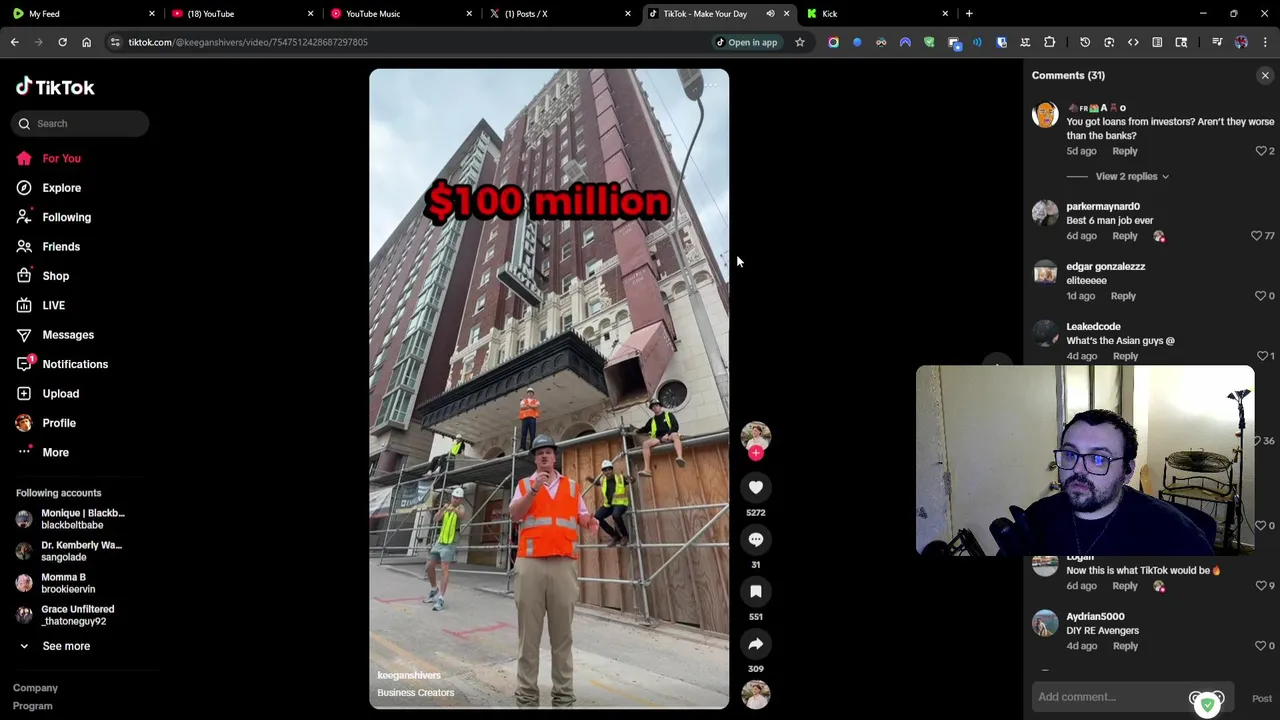Switch to the YouTube tab
The height and width of the screenshot is (720, 1280).
coord(242,14)
